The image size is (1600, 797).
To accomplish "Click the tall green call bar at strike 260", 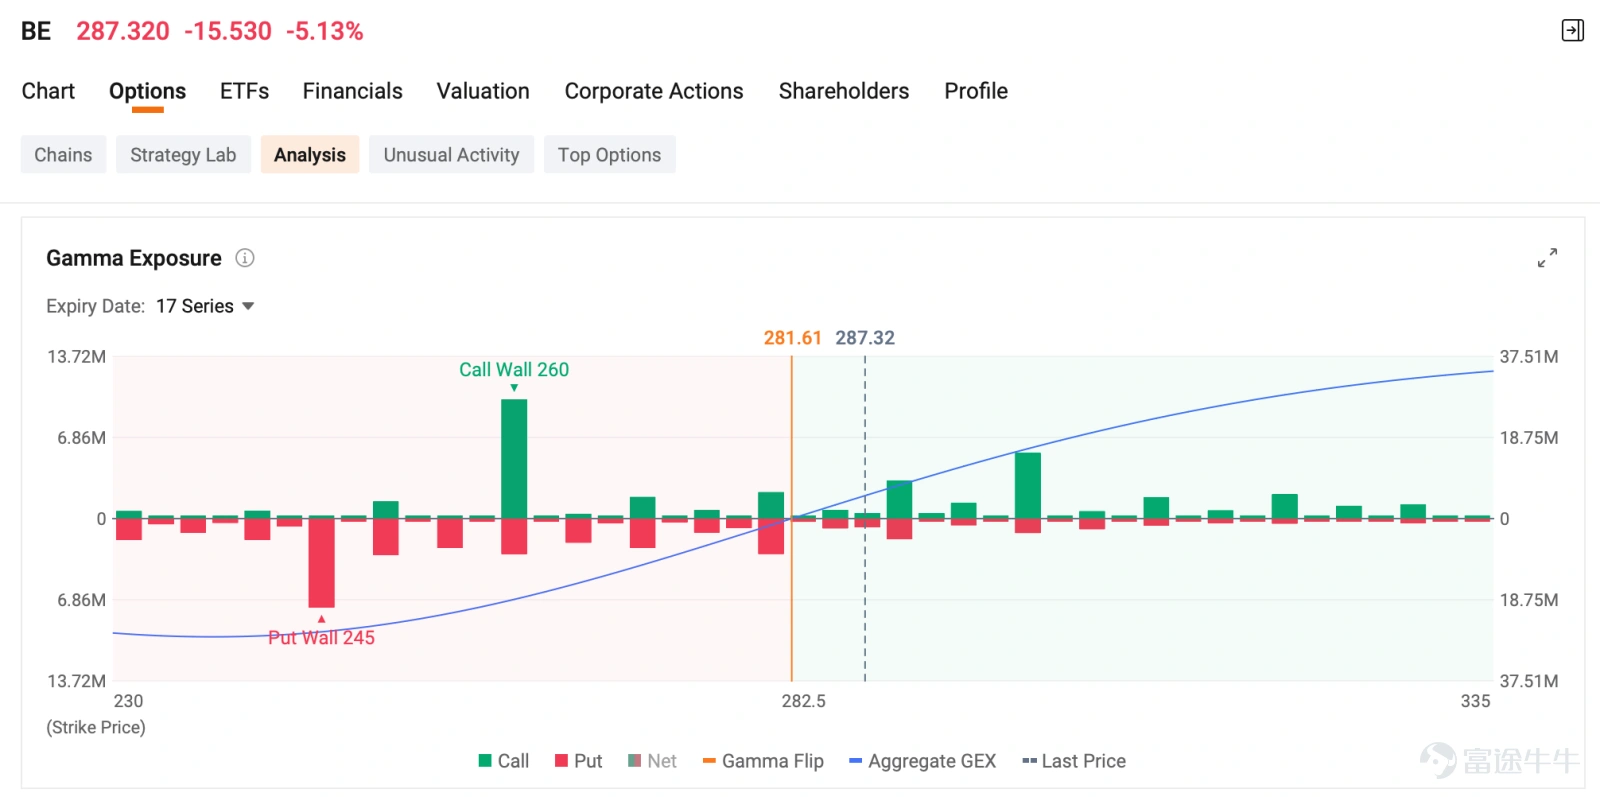I will pyautogui.click(x=514, y=458).
